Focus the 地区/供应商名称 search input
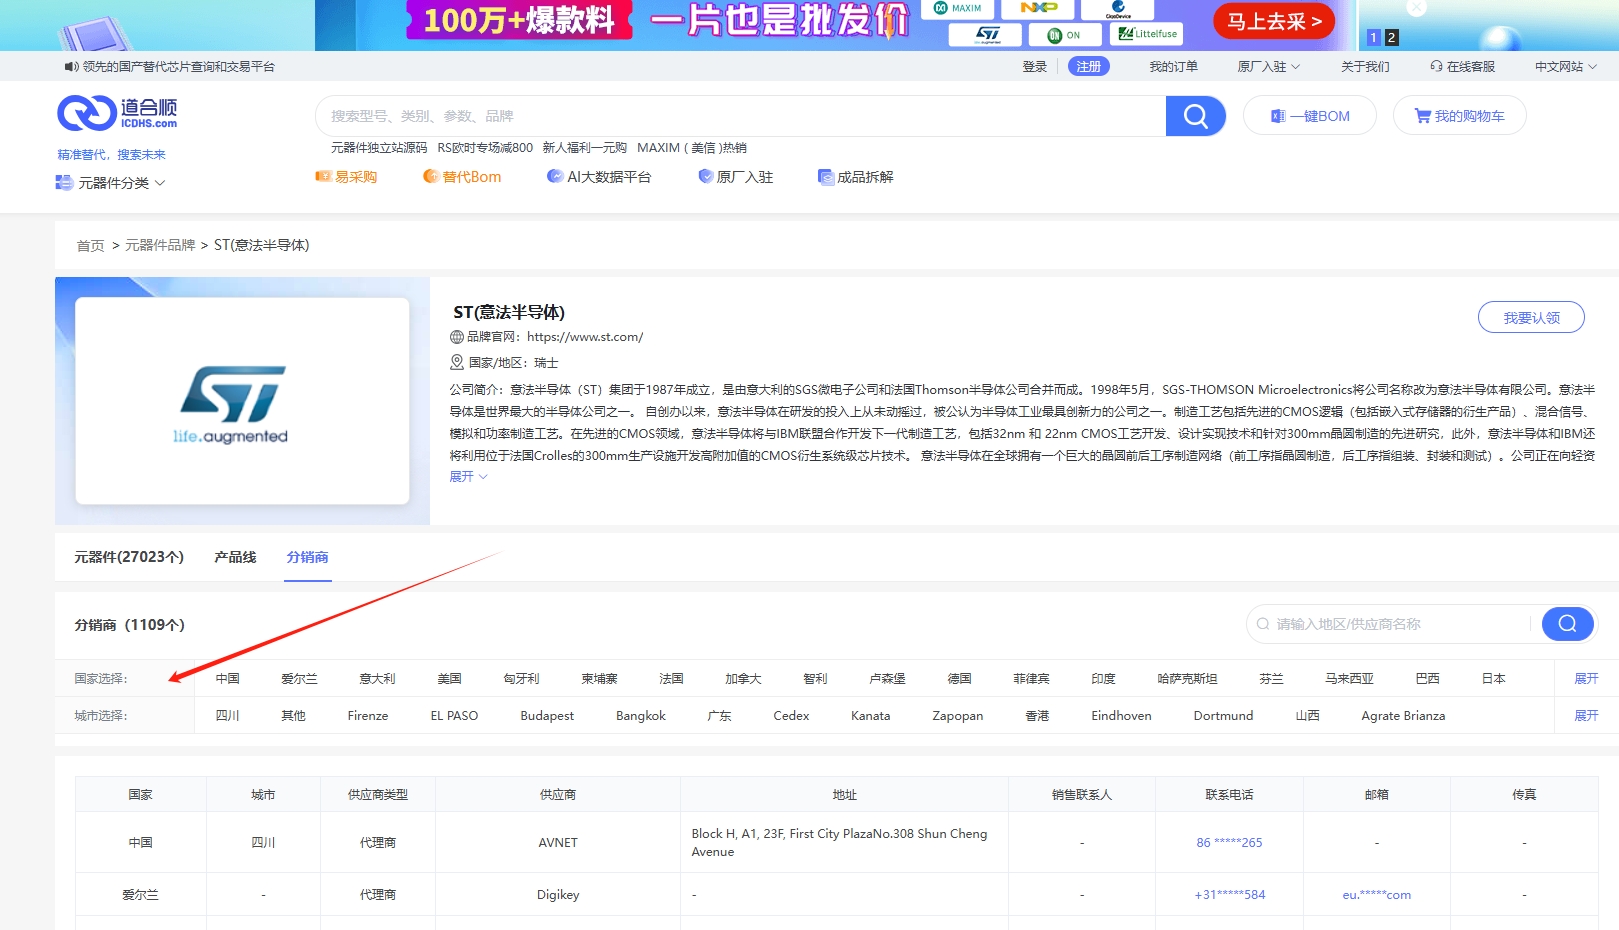Viewport: 1619px width, 930px height. [1395, 624]
